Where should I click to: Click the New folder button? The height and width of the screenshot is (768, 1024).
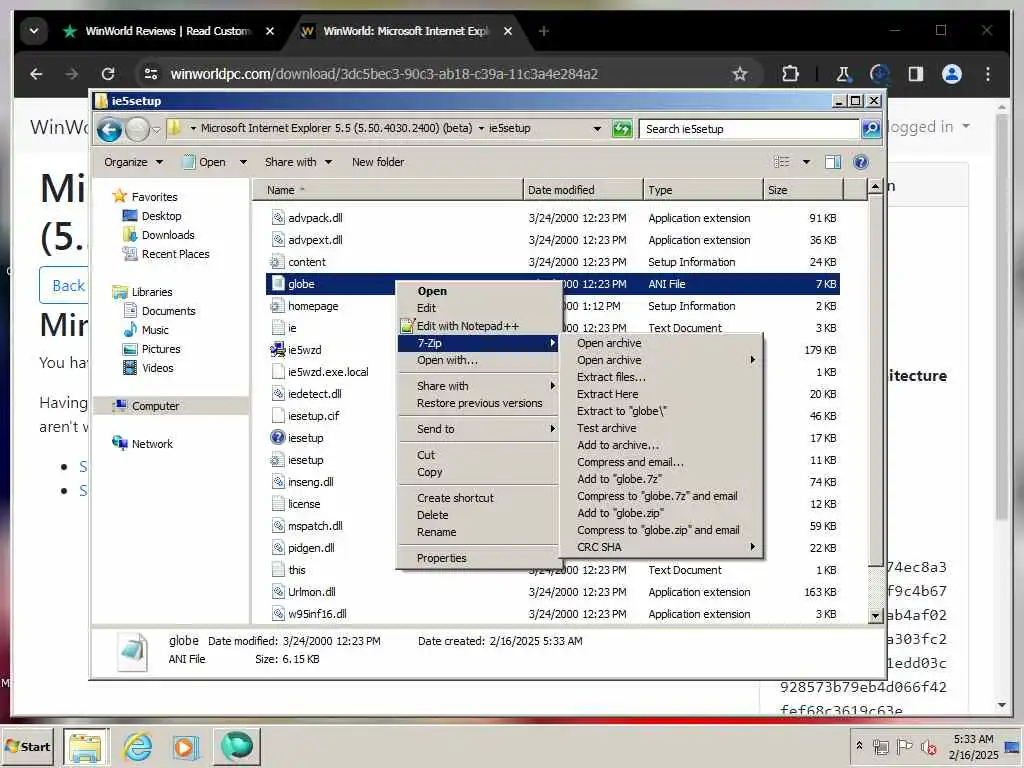pyautogui.click(x=378, y=162)
